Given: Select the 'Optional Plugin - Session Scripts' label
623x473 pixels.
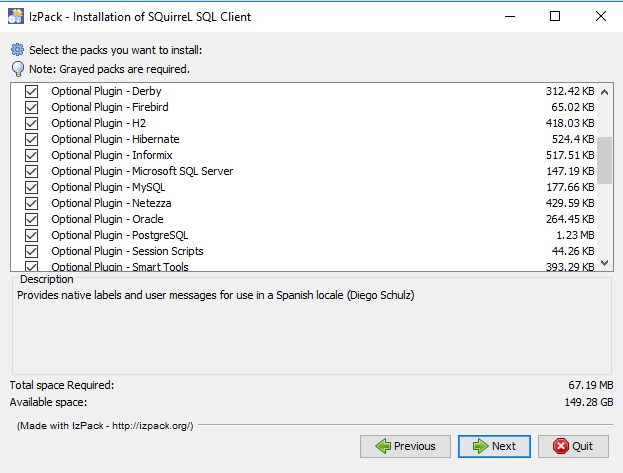Looking at the screenshot, I should pos(127,251).
